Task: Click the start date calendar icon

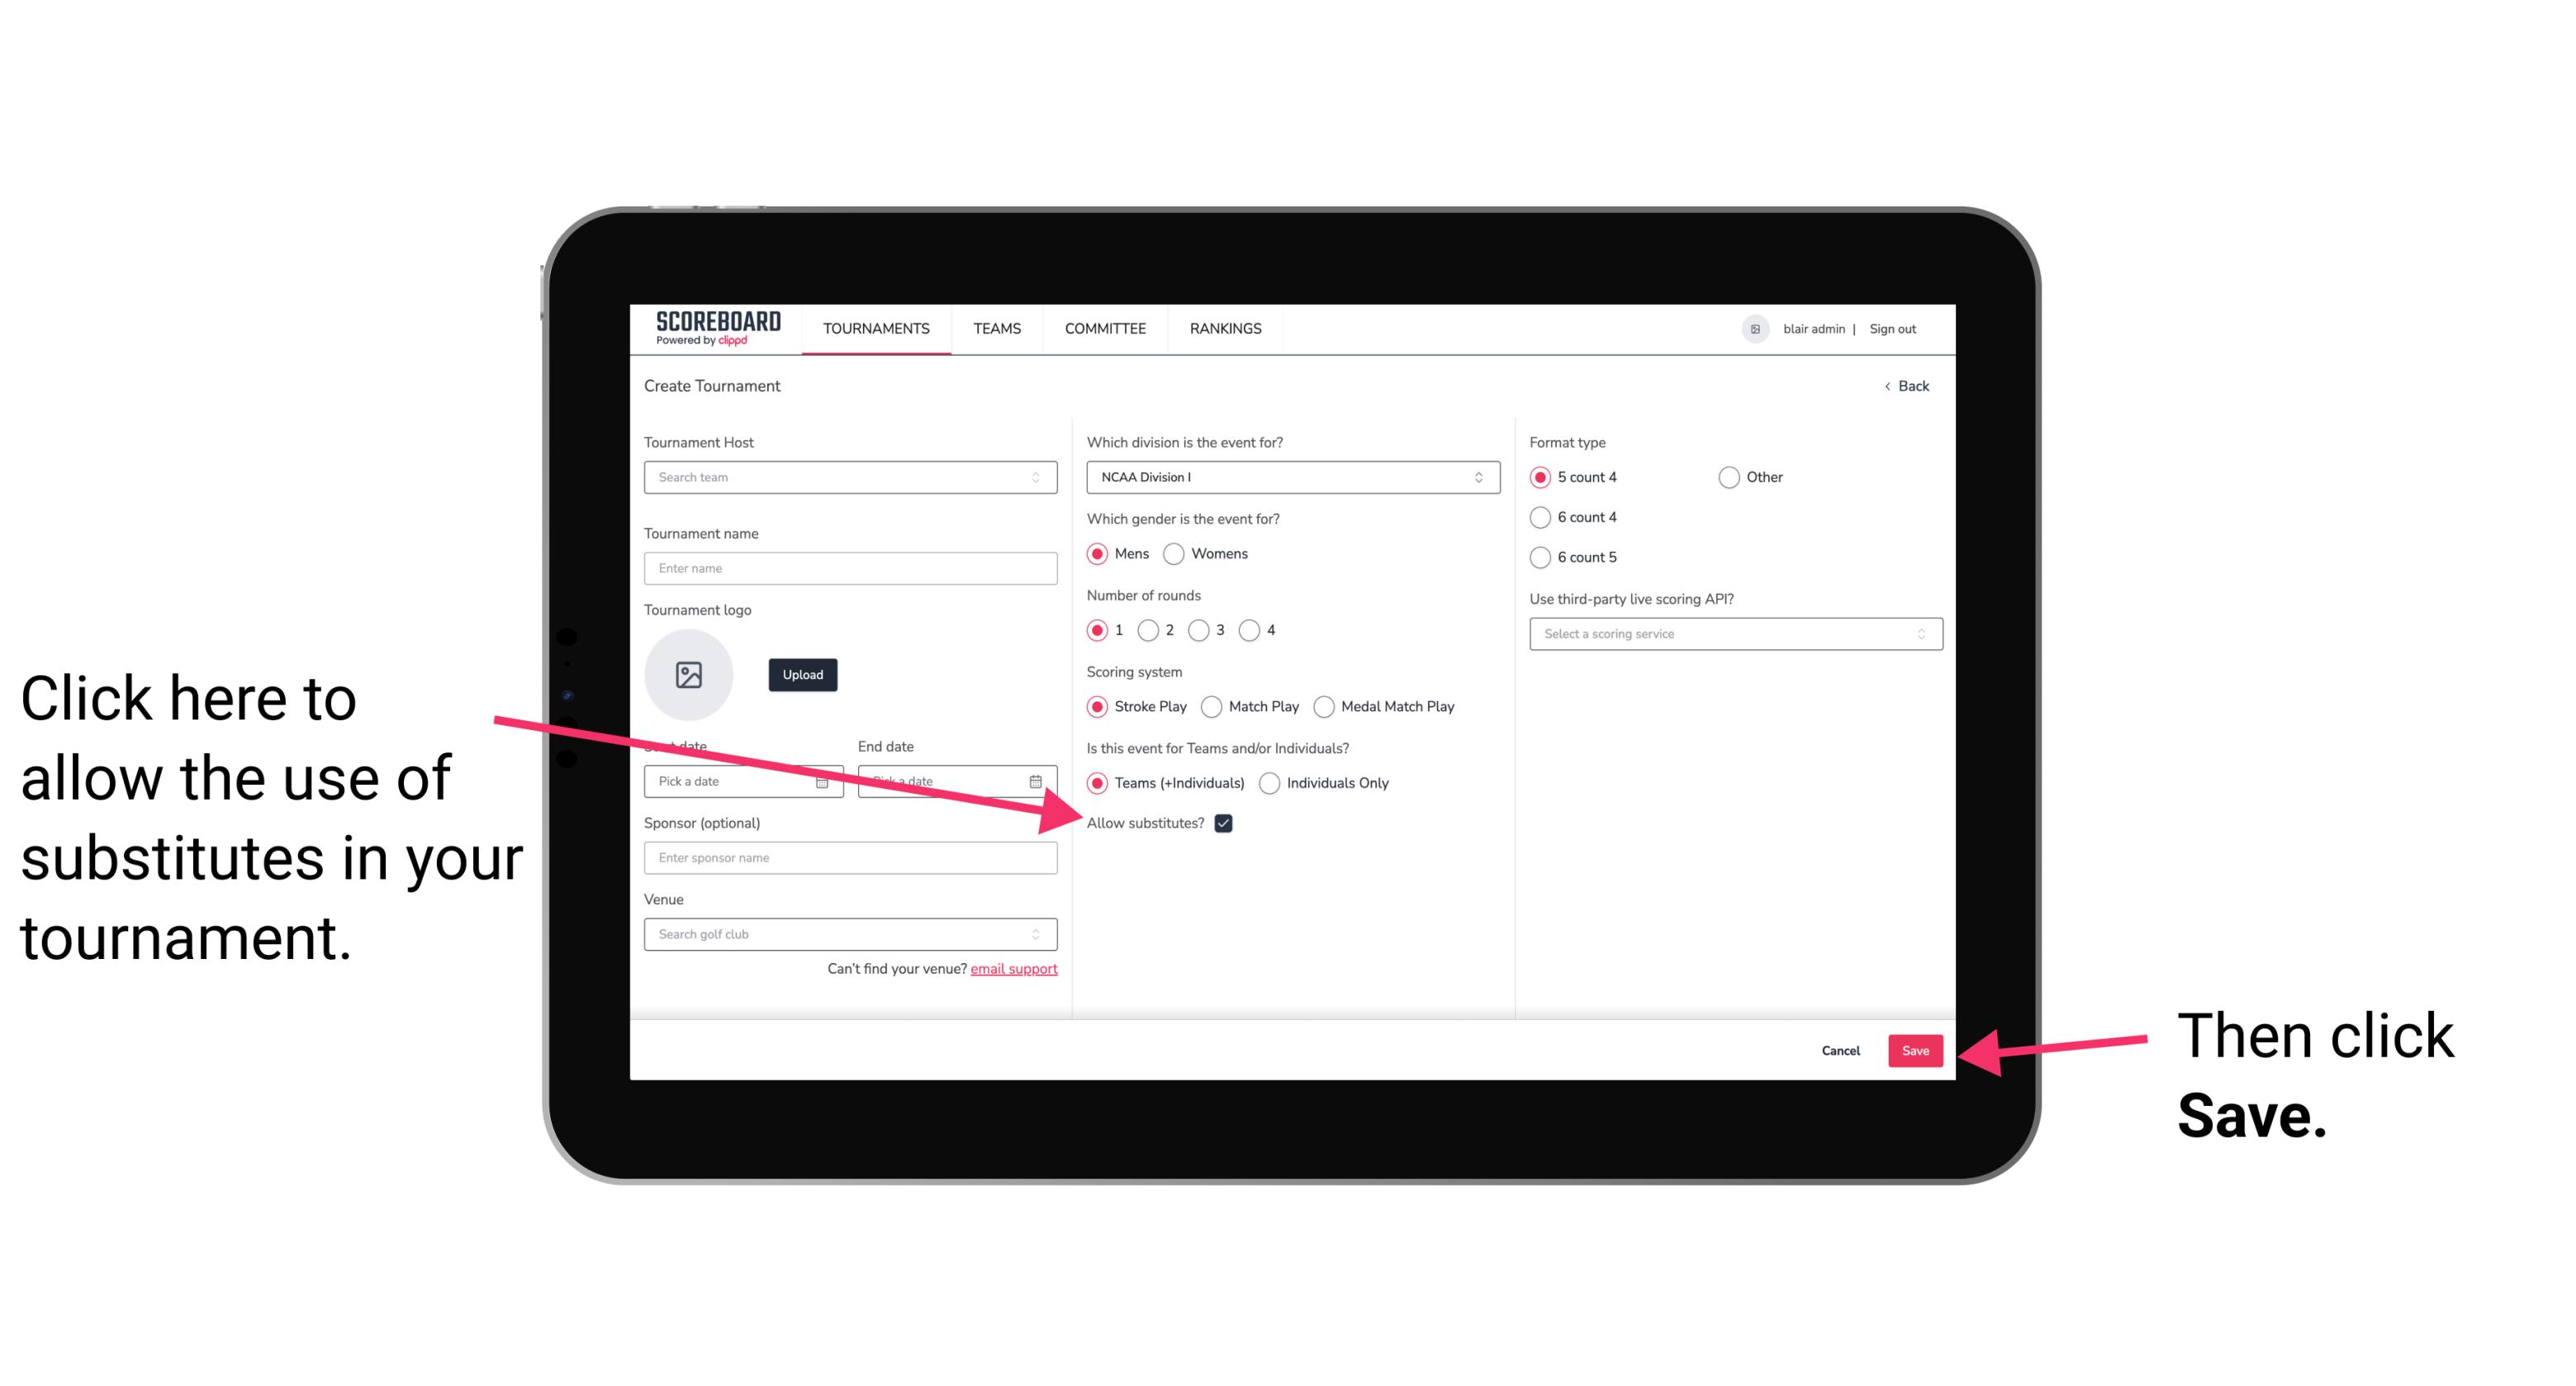Action: point(828,781)
